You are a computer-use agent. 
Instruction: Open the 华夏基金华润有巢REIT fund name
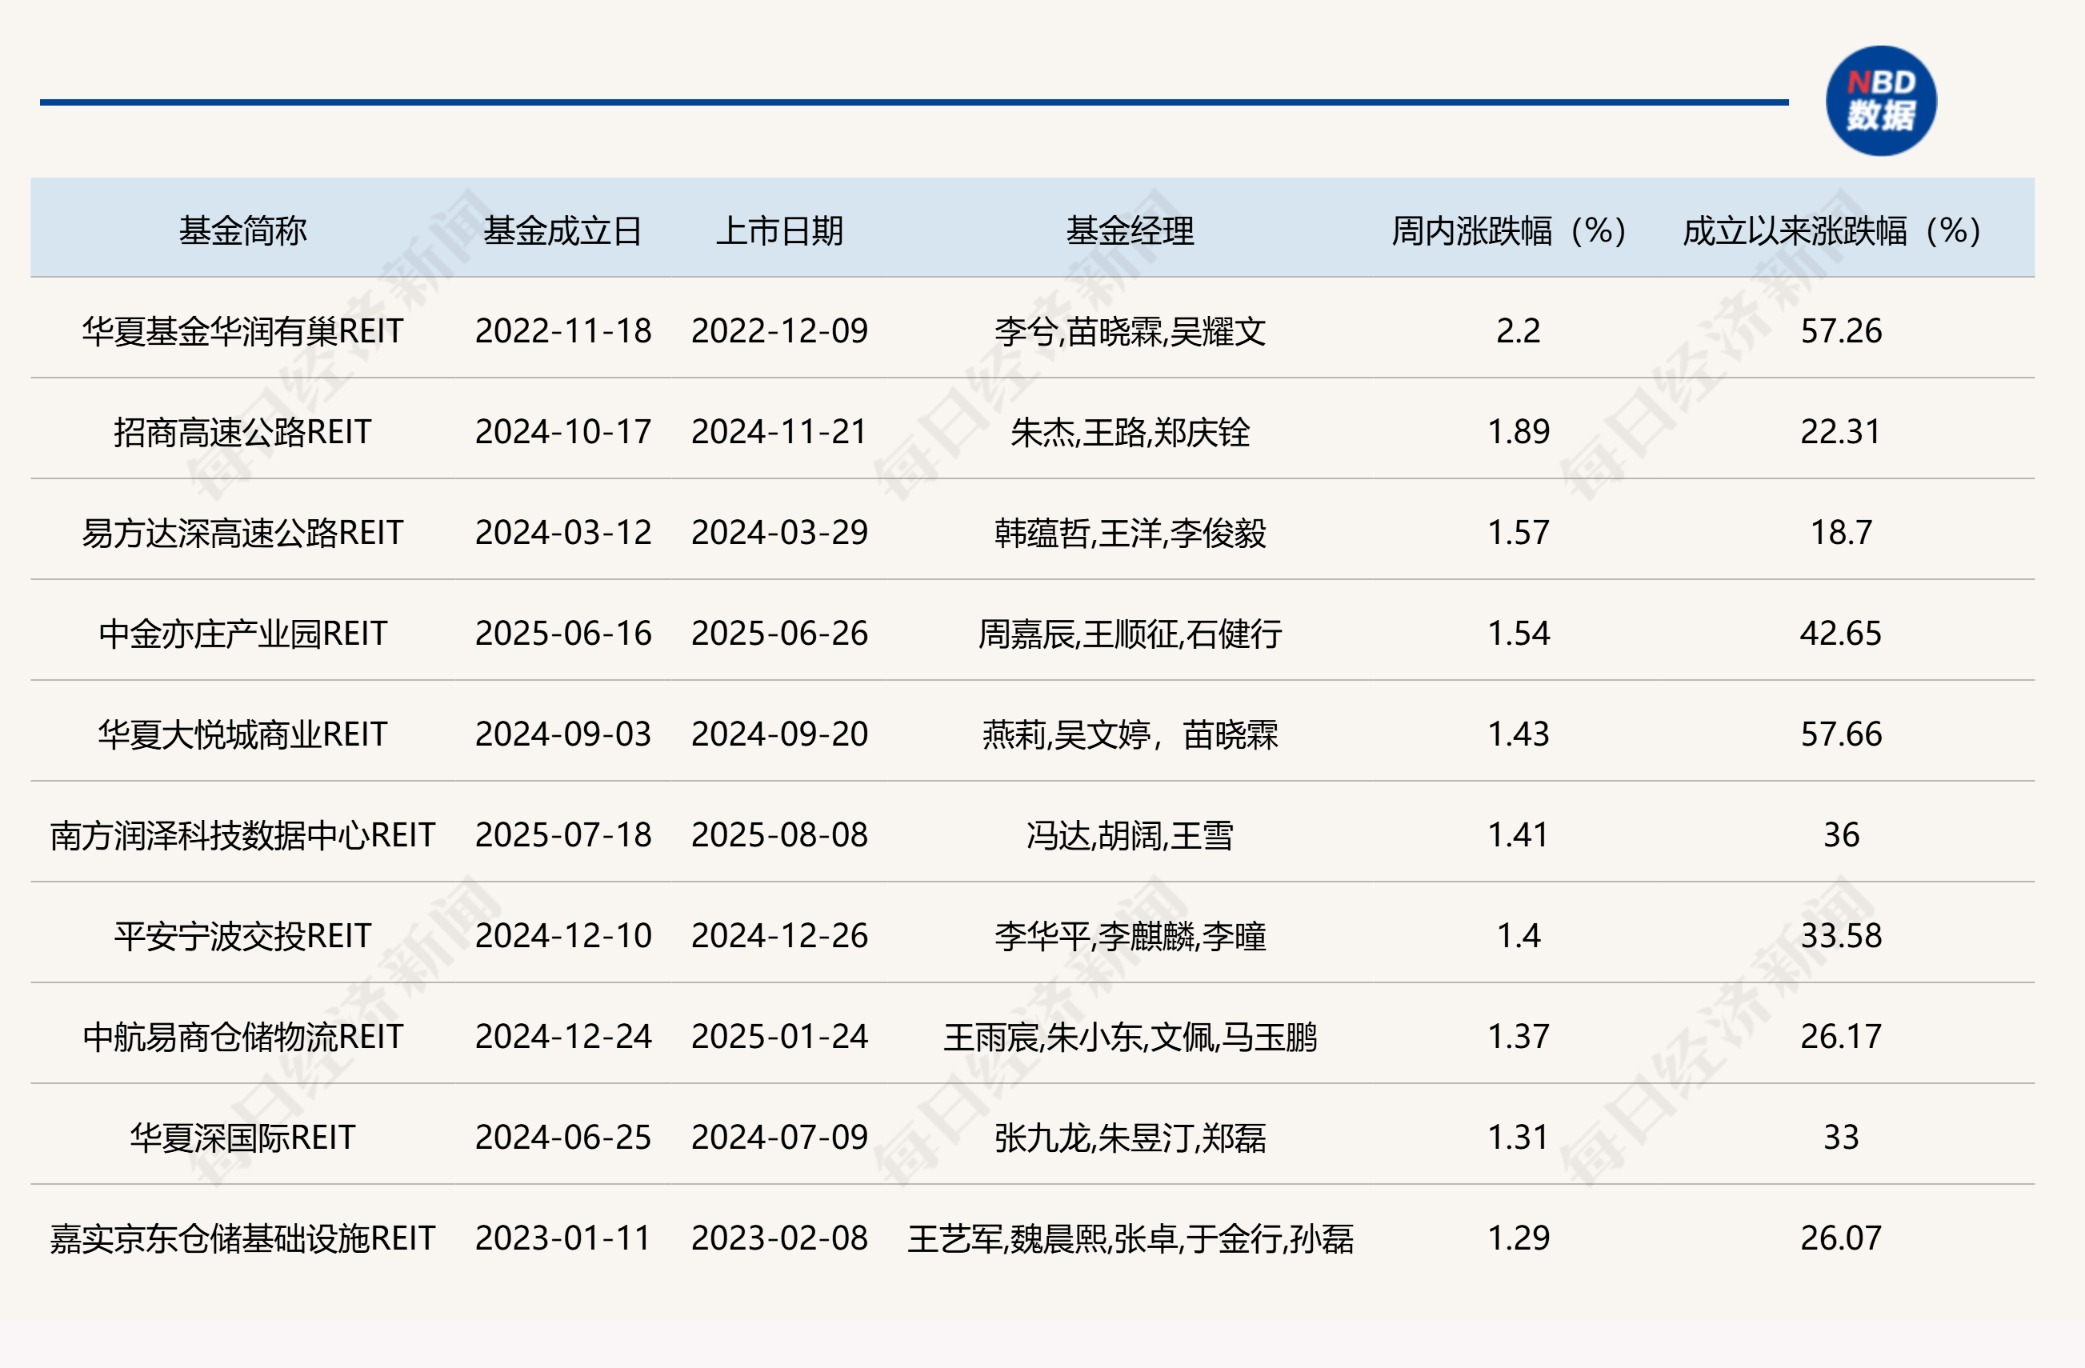pos(243,331)
